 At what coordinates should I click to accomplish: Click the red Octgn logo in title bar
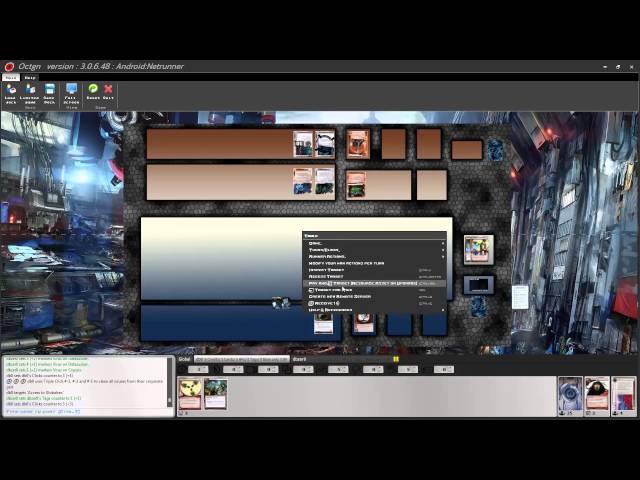pyautogui.click(x=9, y=67)
